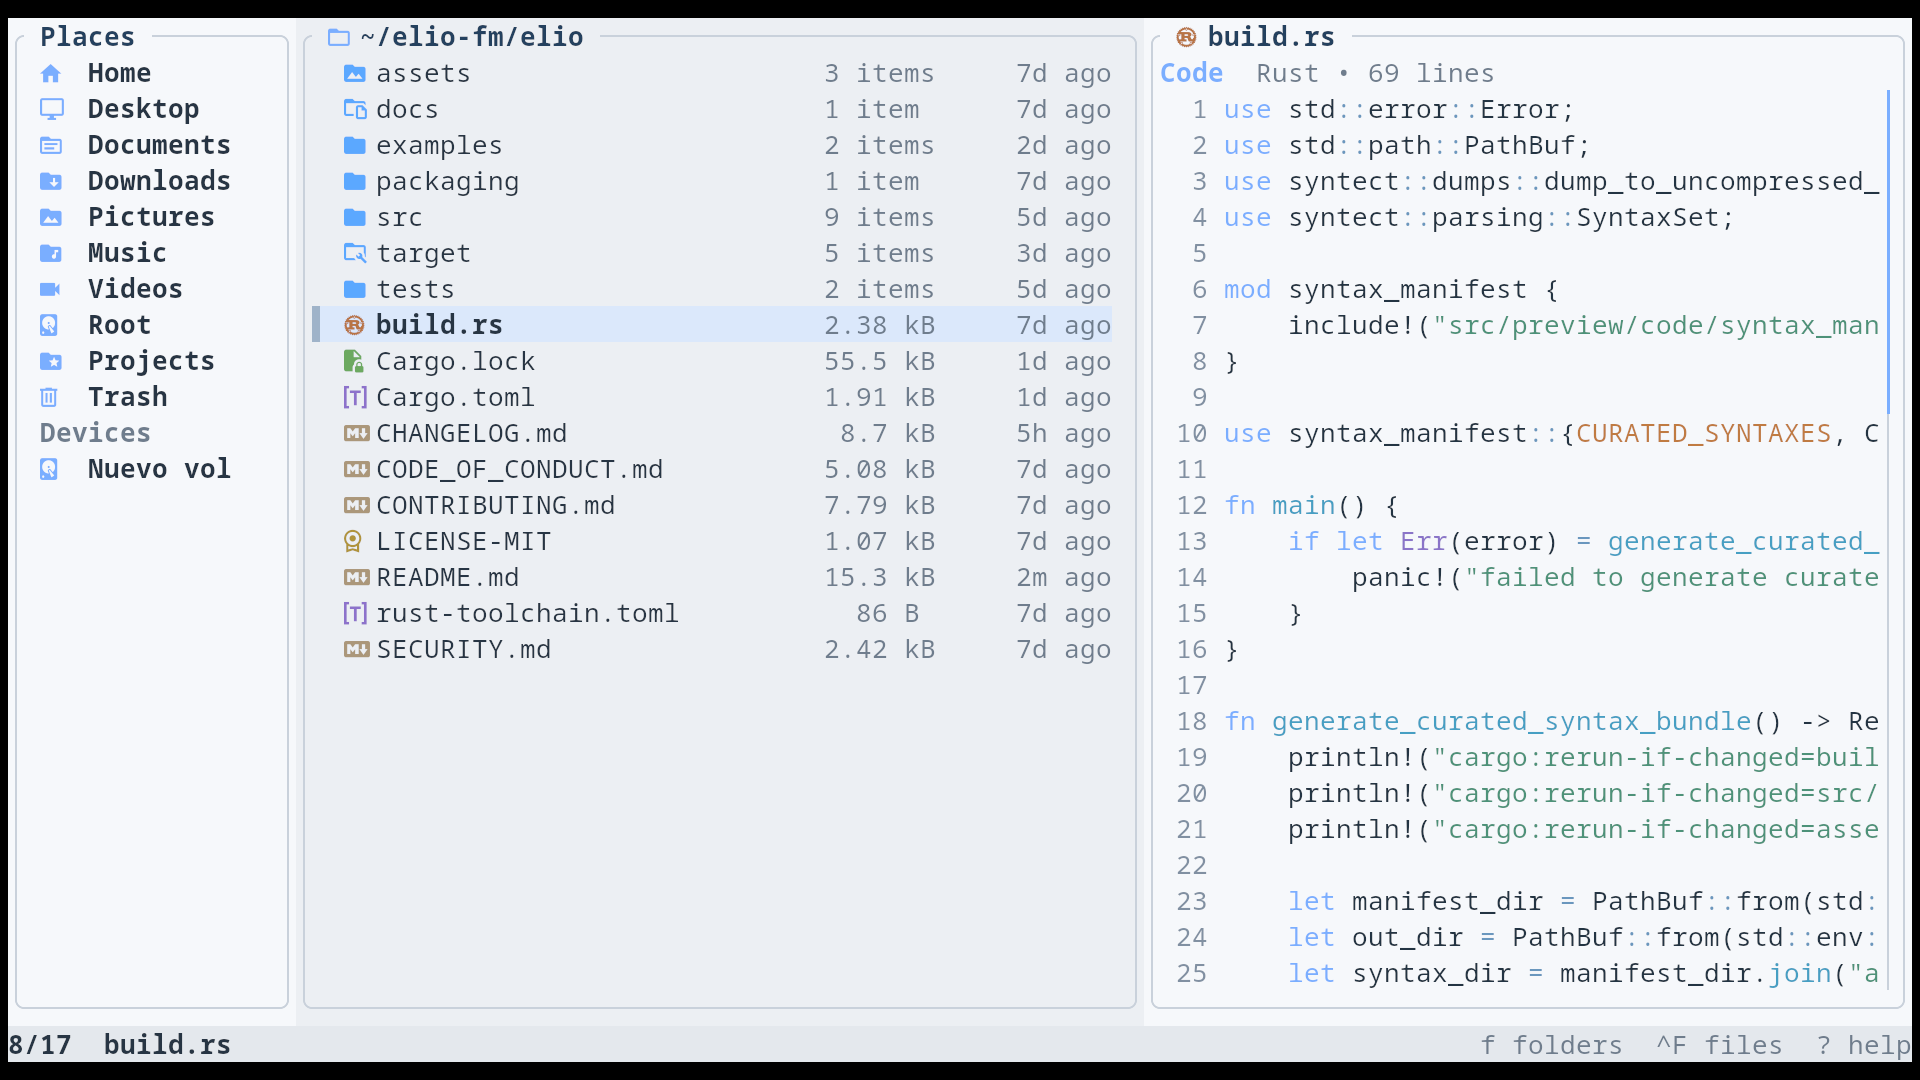The height and width of the screenshot is (1080, 1920).
Task: Click the Markdown icon beside README.md
Action: (356, 578)
